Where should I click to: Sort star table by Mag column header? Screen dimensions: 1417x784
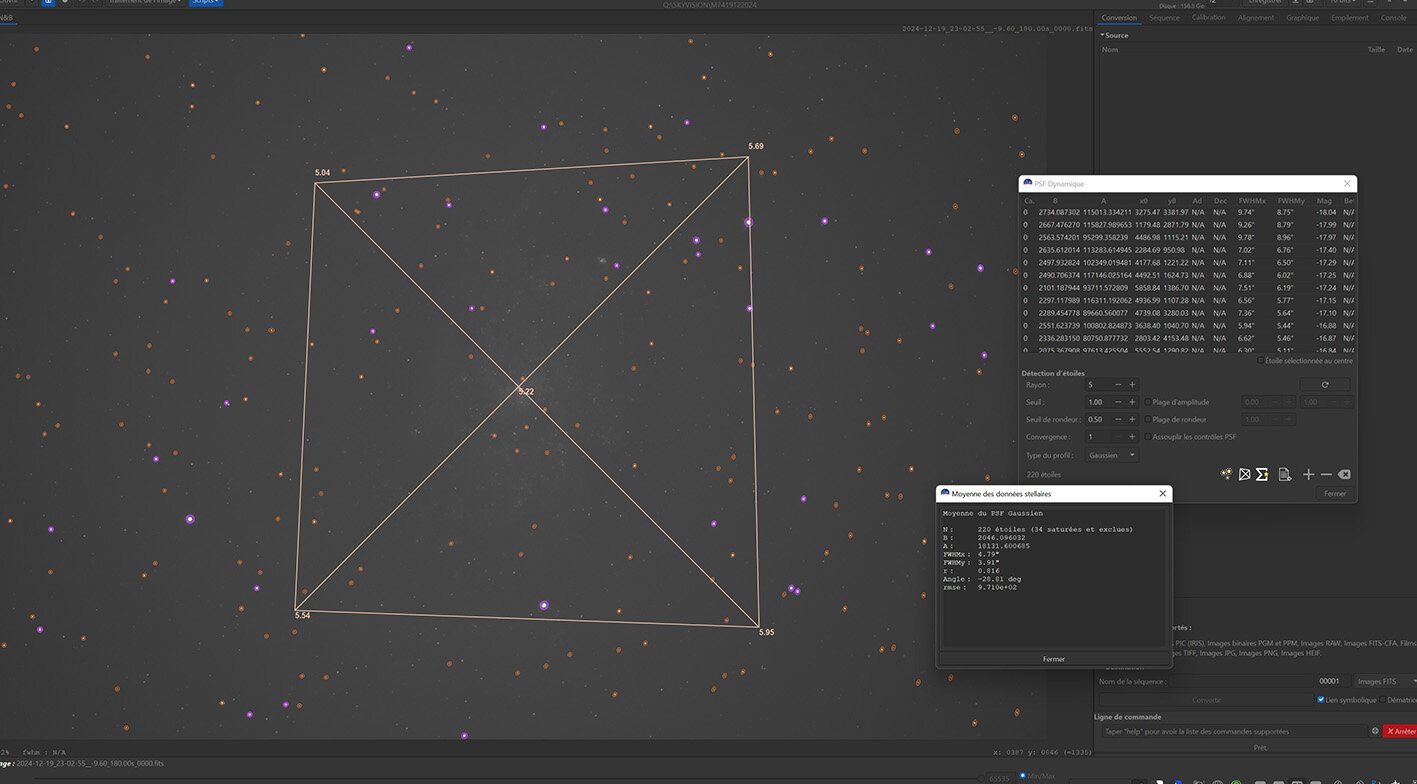(1324, 200)
